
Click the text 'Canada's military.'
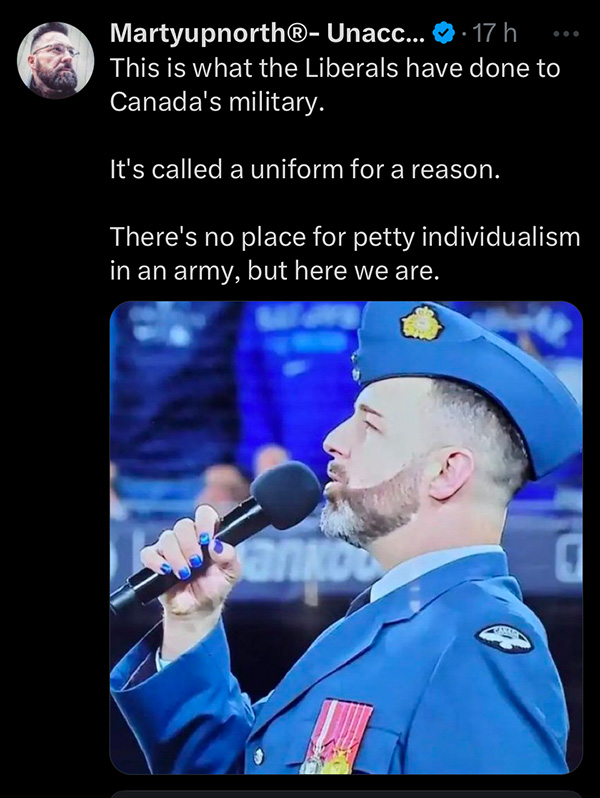[217, 101]
